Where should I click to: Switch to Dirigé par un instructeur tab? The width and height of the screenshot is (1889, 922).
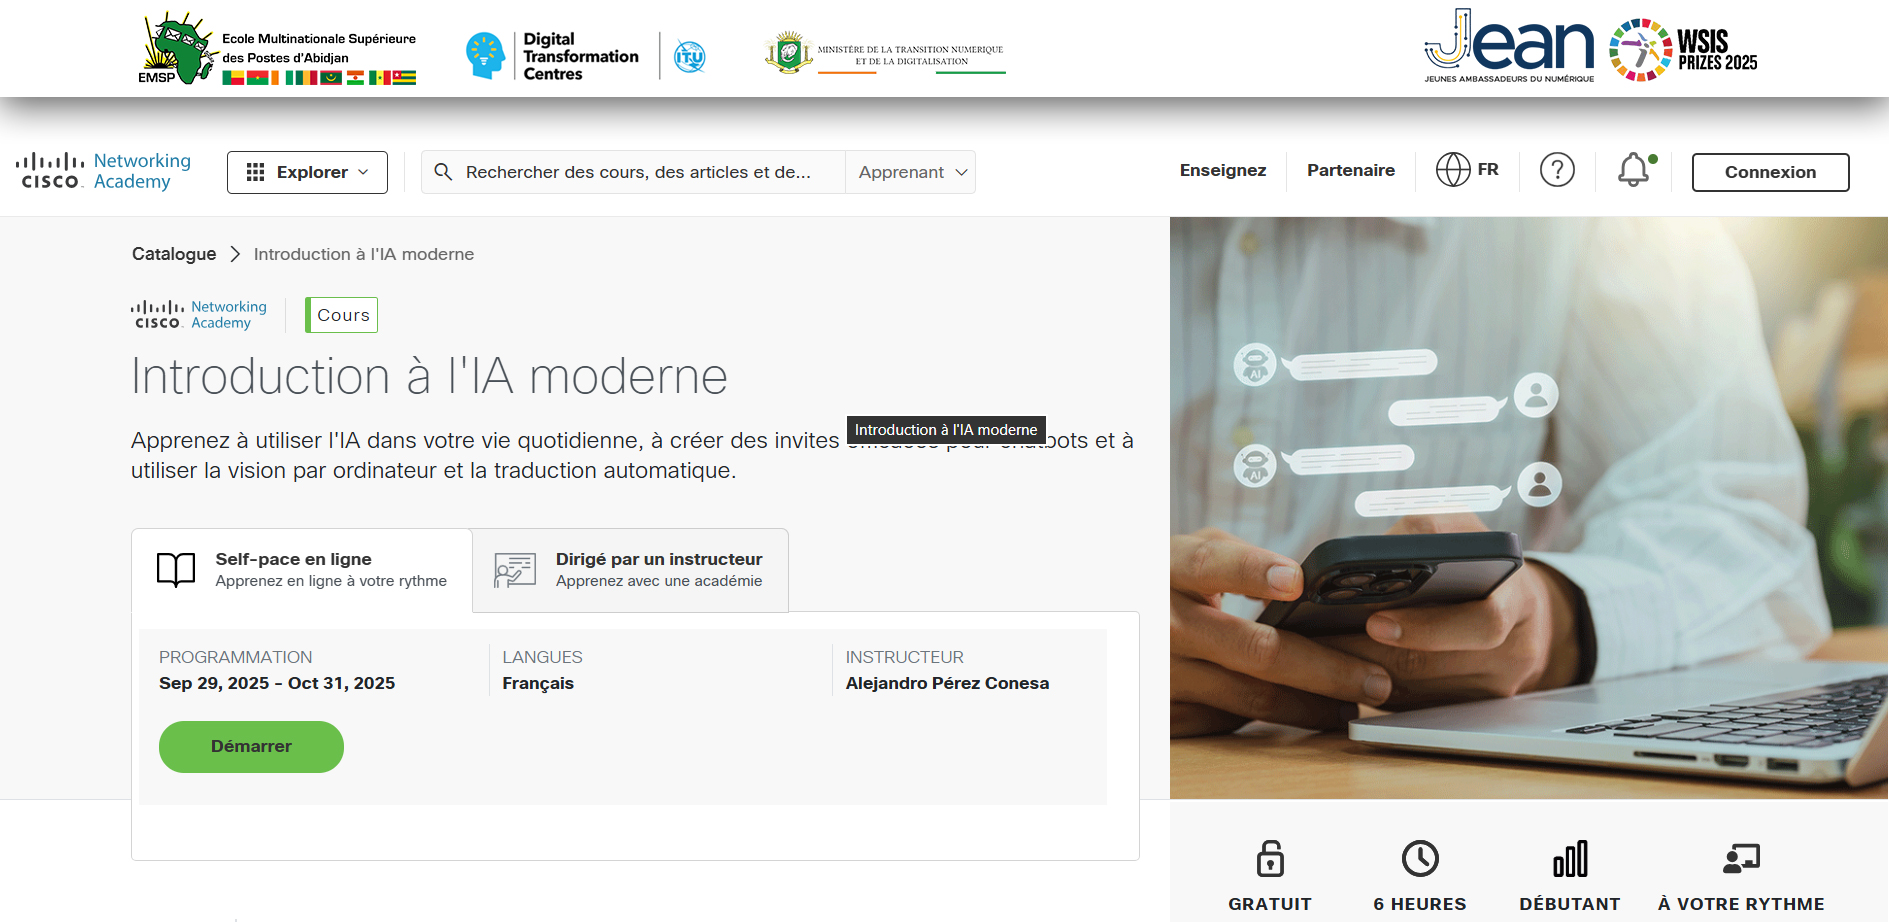tap(630, 570)
